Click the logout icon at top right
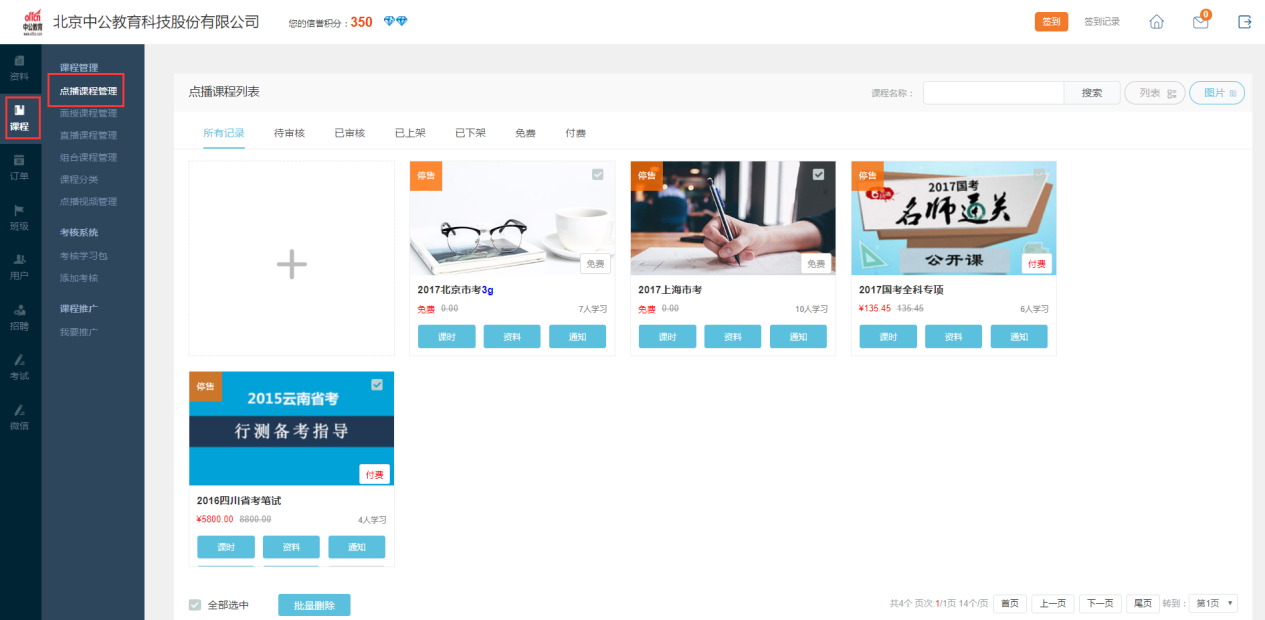The width and height of the screenshot is (1265, 620). coord(1244,22)
